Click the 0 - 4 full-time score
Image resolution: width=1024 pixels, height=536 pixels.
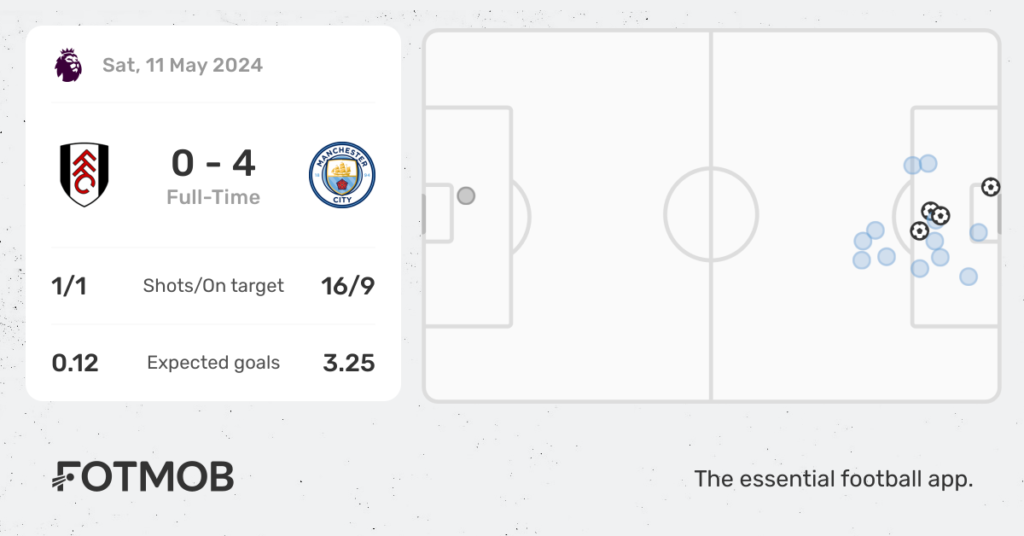(213, 163)
